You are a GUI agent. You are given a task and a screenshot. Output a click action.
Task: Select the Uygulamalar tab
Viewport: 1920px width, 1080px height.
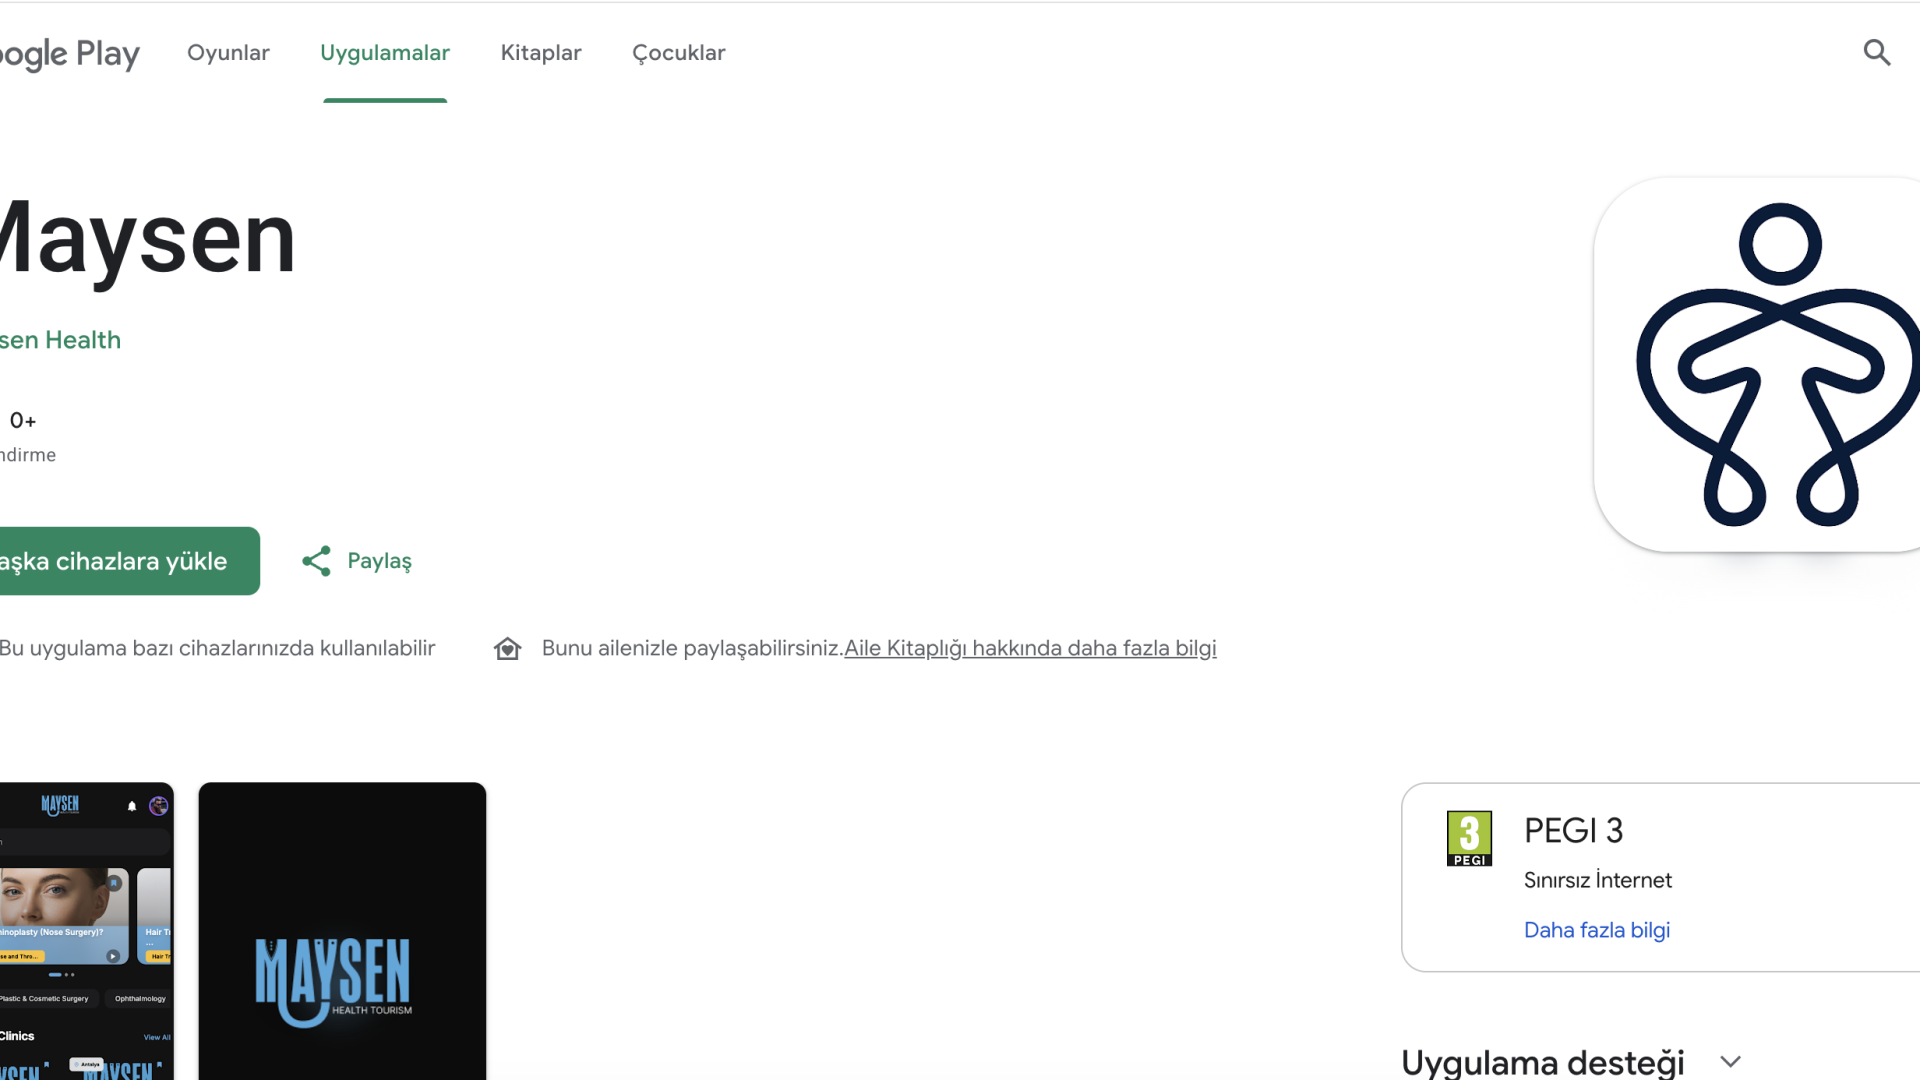pyautogui.click(x=385, y=53)
